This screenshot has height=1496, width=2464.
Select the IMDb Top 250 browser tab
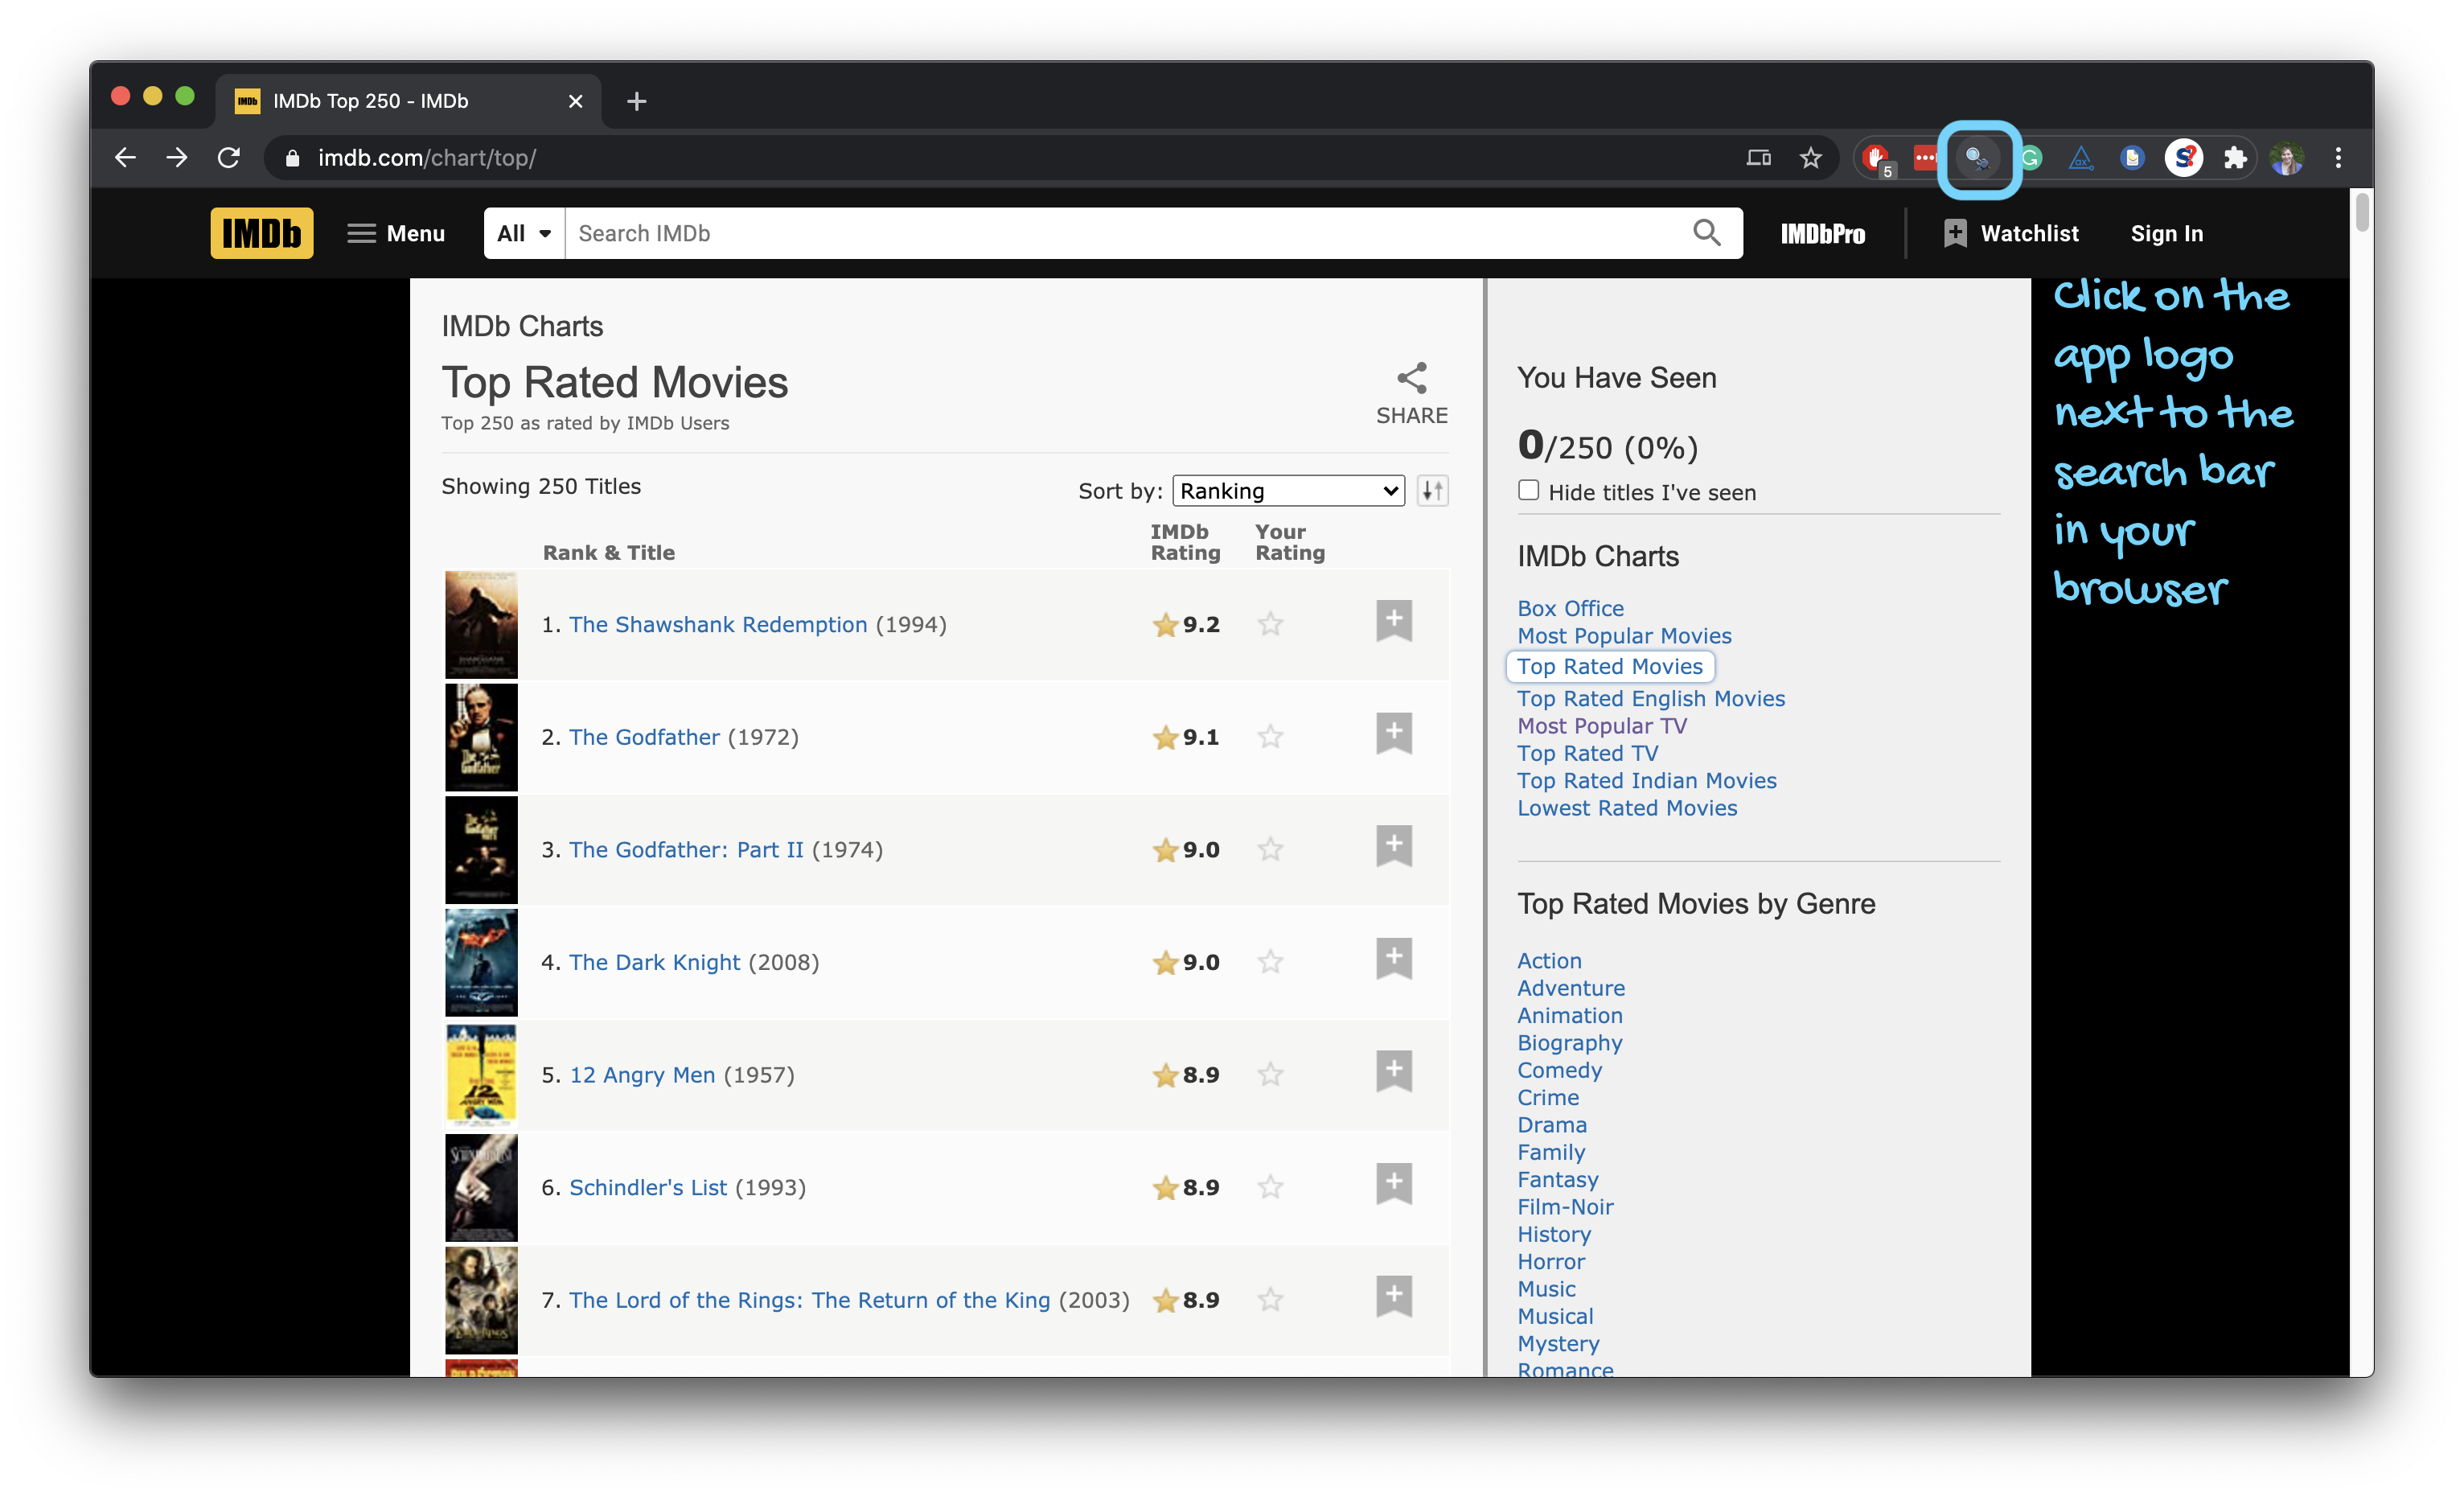[x=408, y=101]
